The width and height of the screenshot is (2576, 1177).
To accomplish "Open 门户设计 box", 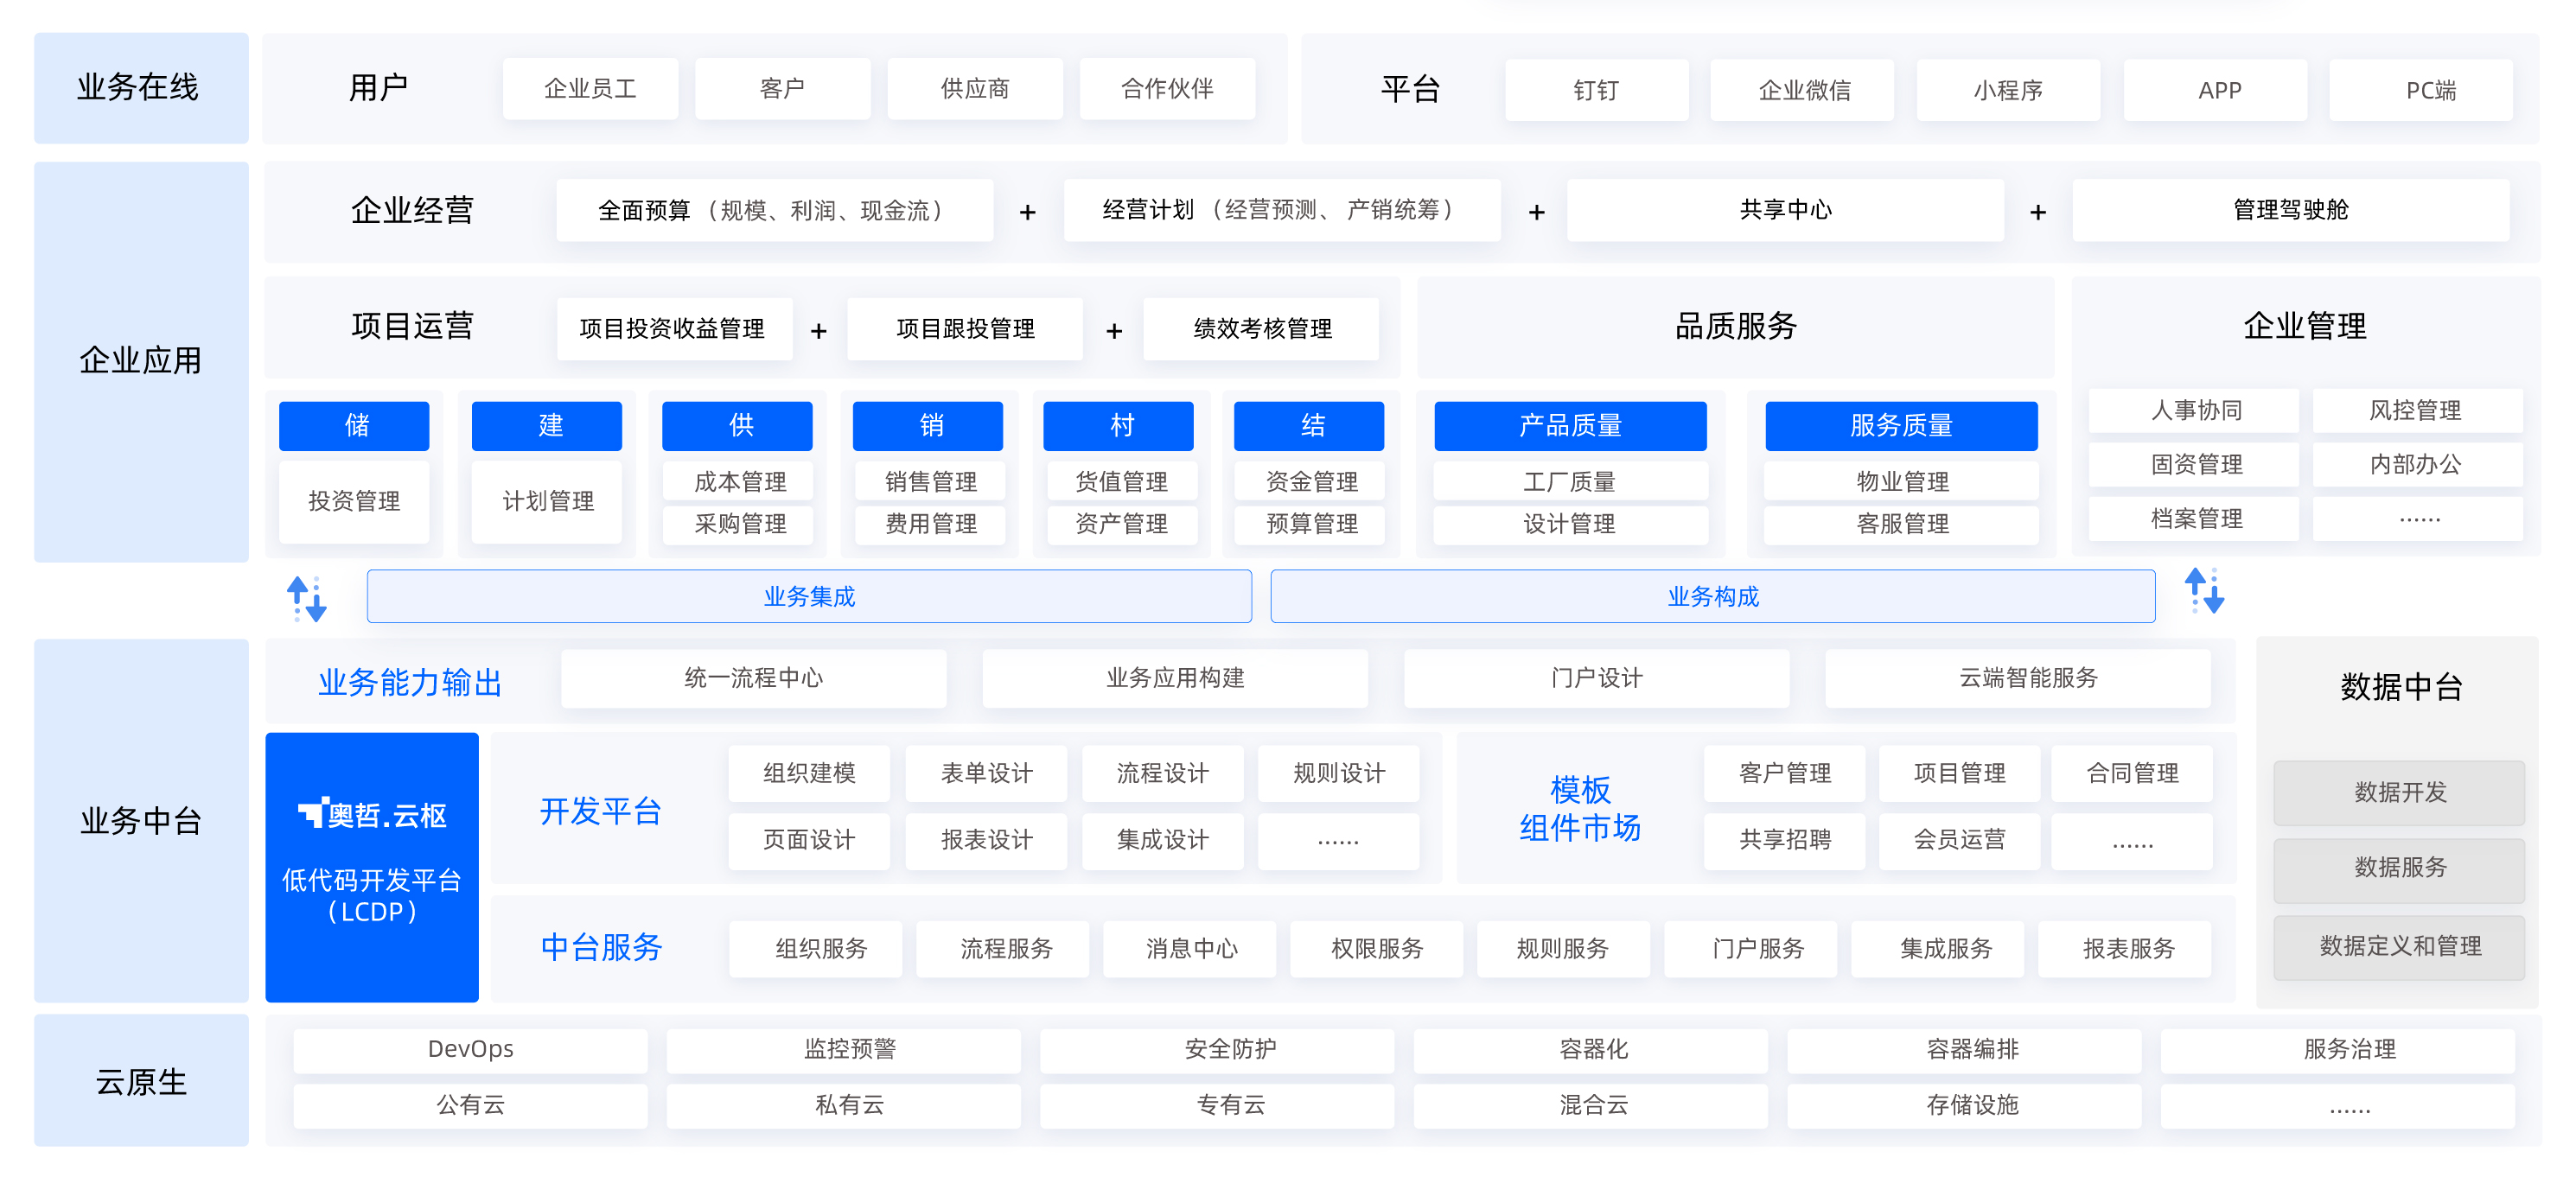I will point(1597,678).
